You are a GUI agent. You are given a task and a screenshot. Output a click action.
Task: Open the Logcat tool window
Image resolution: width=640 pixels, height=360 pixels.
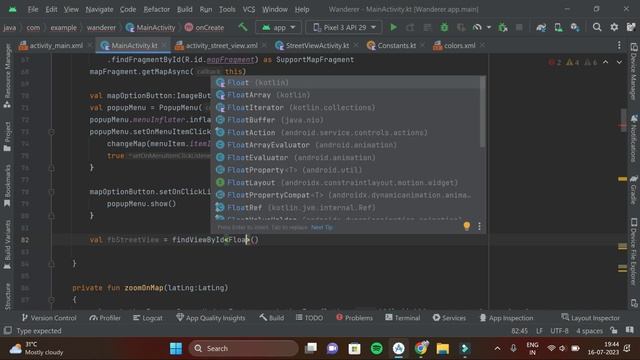click(x=148, y=318)
